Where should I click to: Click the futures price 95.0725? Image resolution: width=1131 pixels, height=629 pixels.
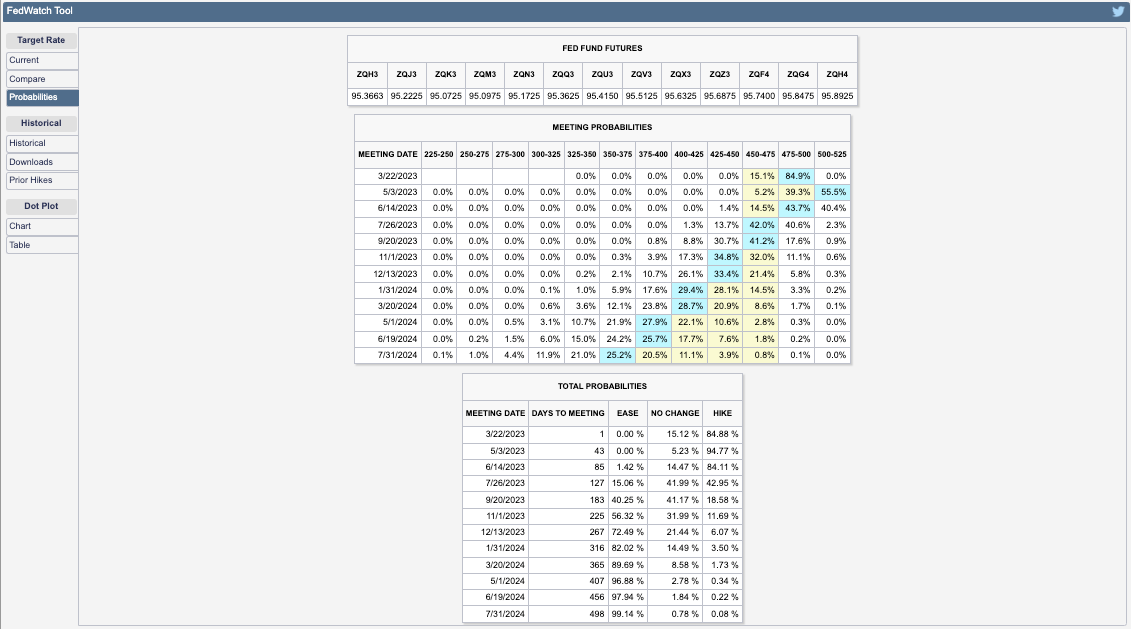tap(446, 96)
